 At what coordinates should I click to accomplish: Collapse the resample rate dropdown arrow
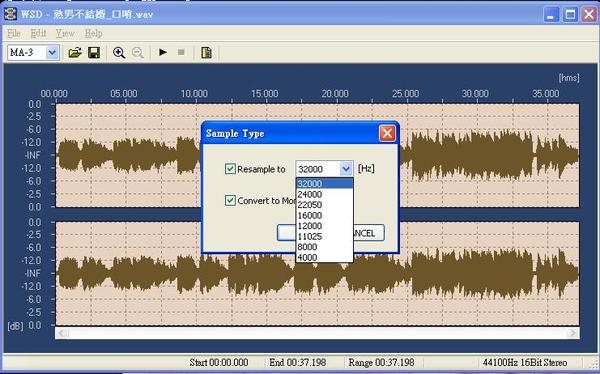tap(346, 168)
